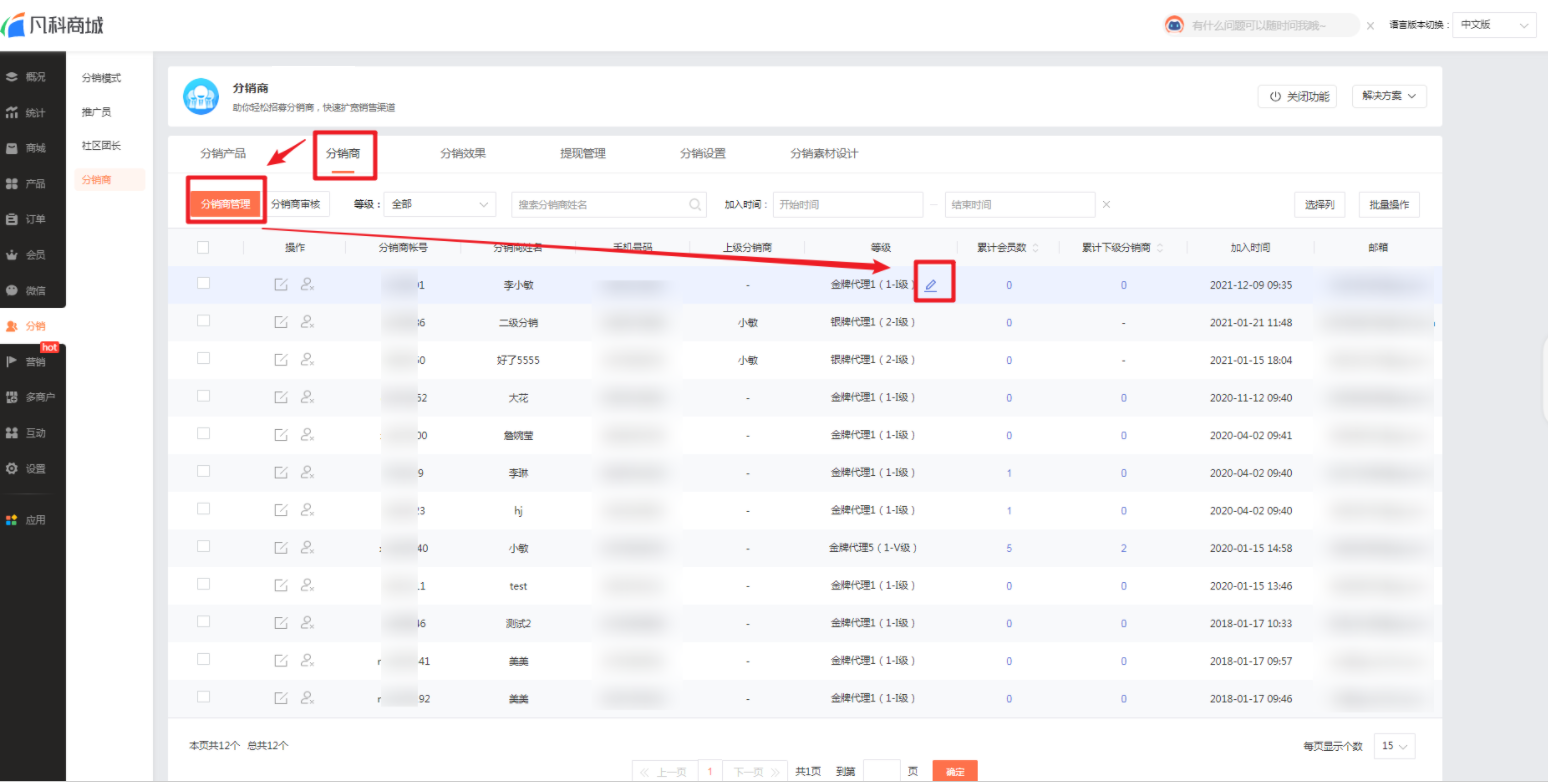Click the 凡科商城 logo
This screenshot has height=782, width=1548.
(x=52, y=24)
